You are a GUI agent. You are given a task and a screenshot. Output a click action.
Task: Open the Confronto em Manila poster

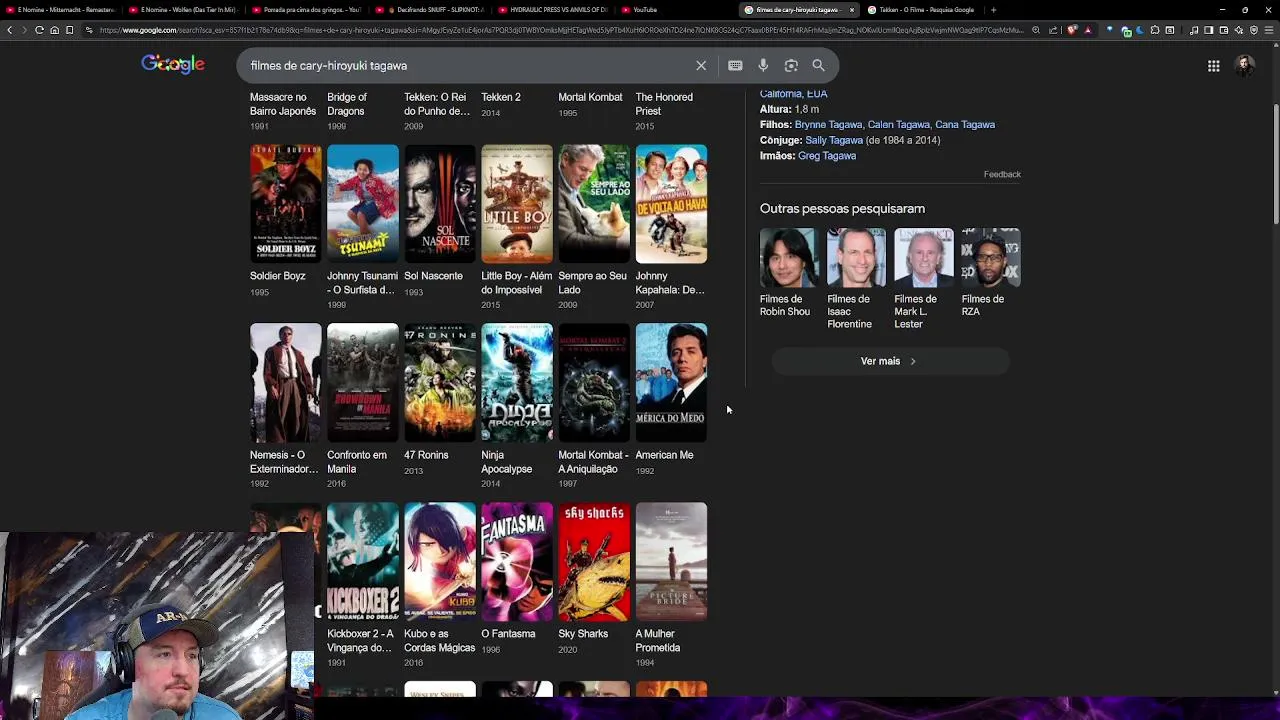click(363, 382)
